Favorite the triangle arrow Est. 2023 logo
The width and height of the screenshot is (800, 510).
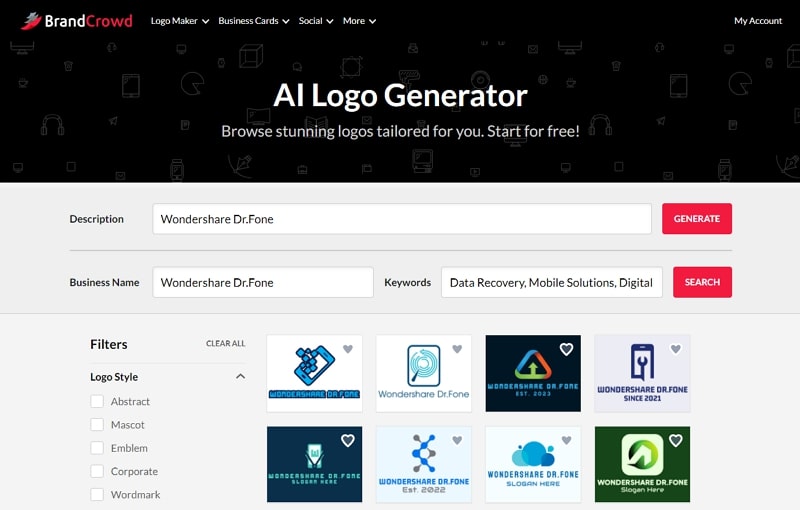(x=566, y=349)
